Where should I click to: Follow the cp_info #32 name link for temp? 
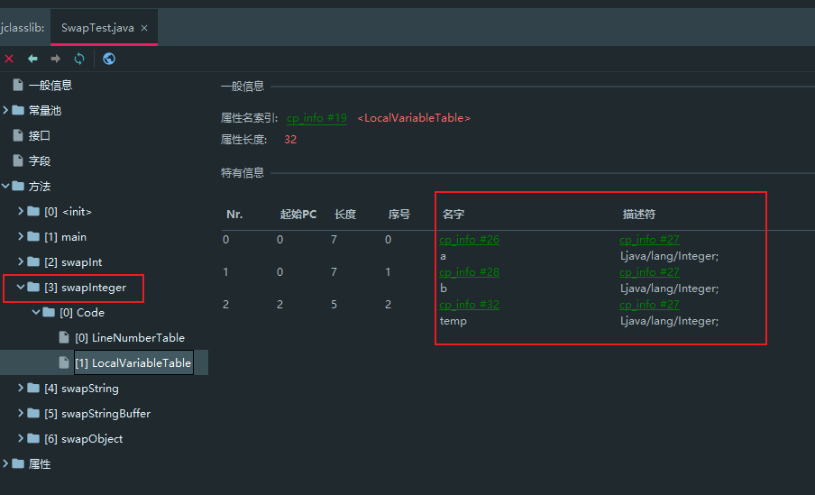(469, 305)
